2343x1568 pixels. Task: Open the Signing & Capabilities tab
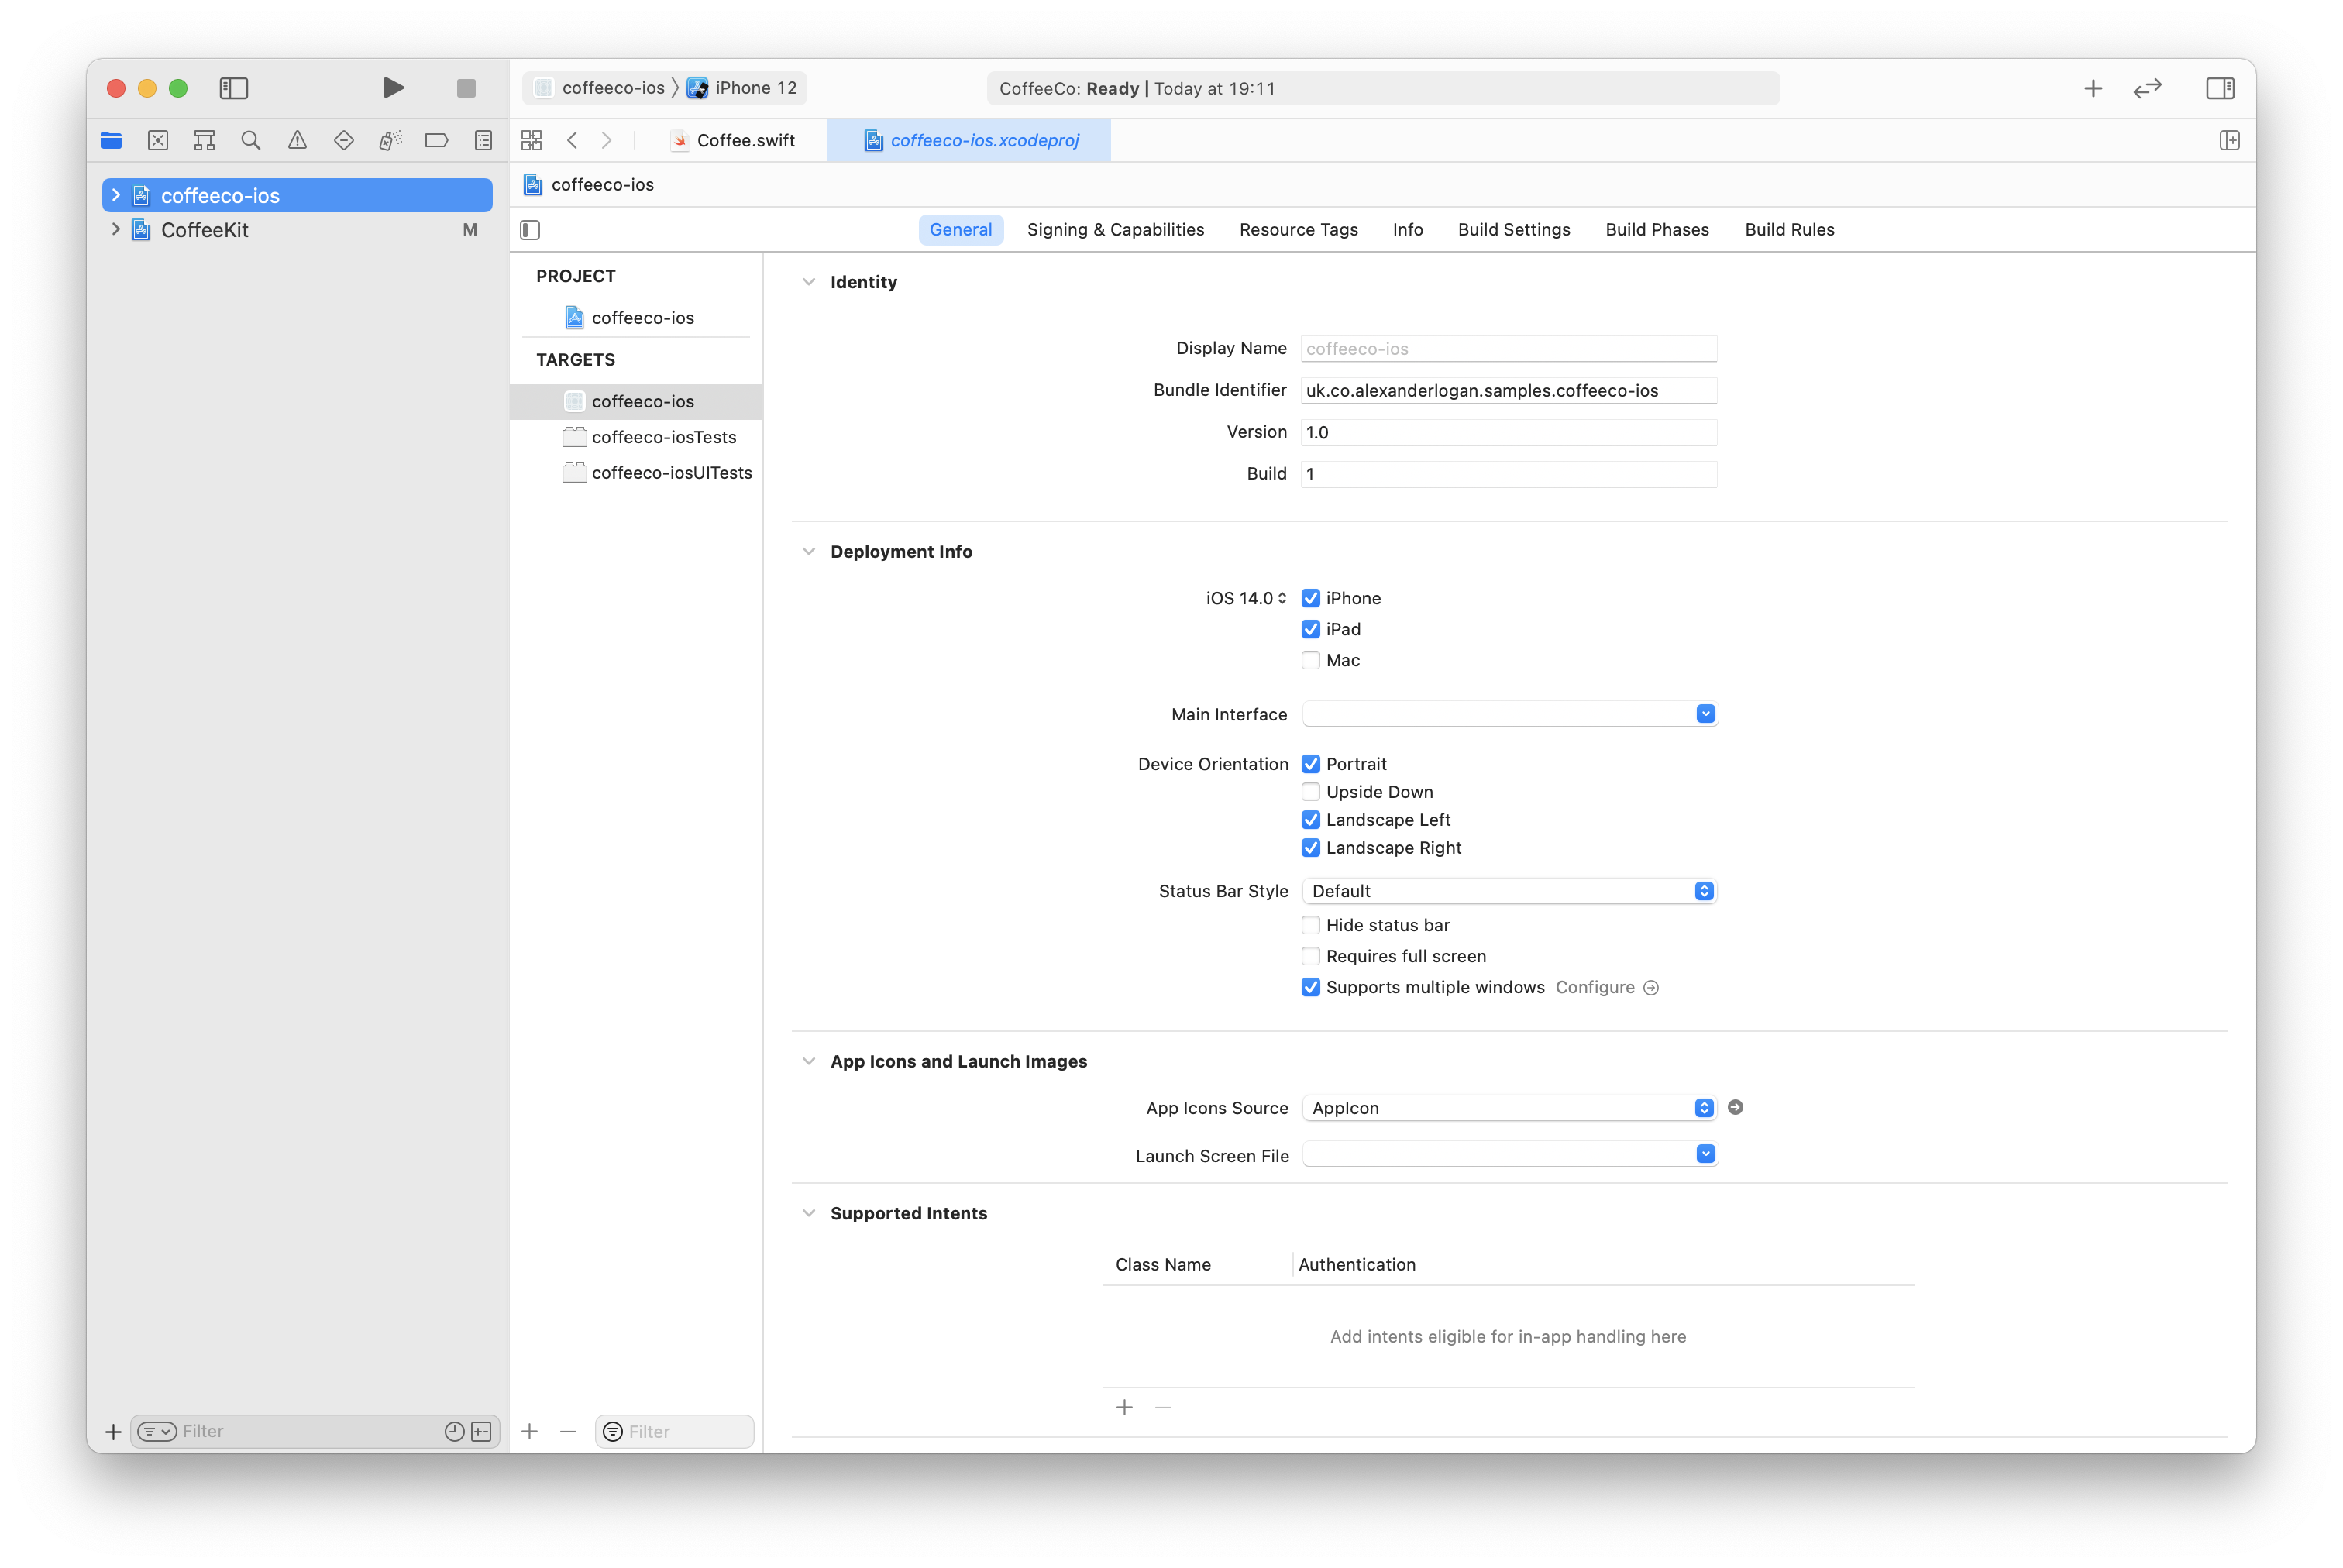[1115, 230]
